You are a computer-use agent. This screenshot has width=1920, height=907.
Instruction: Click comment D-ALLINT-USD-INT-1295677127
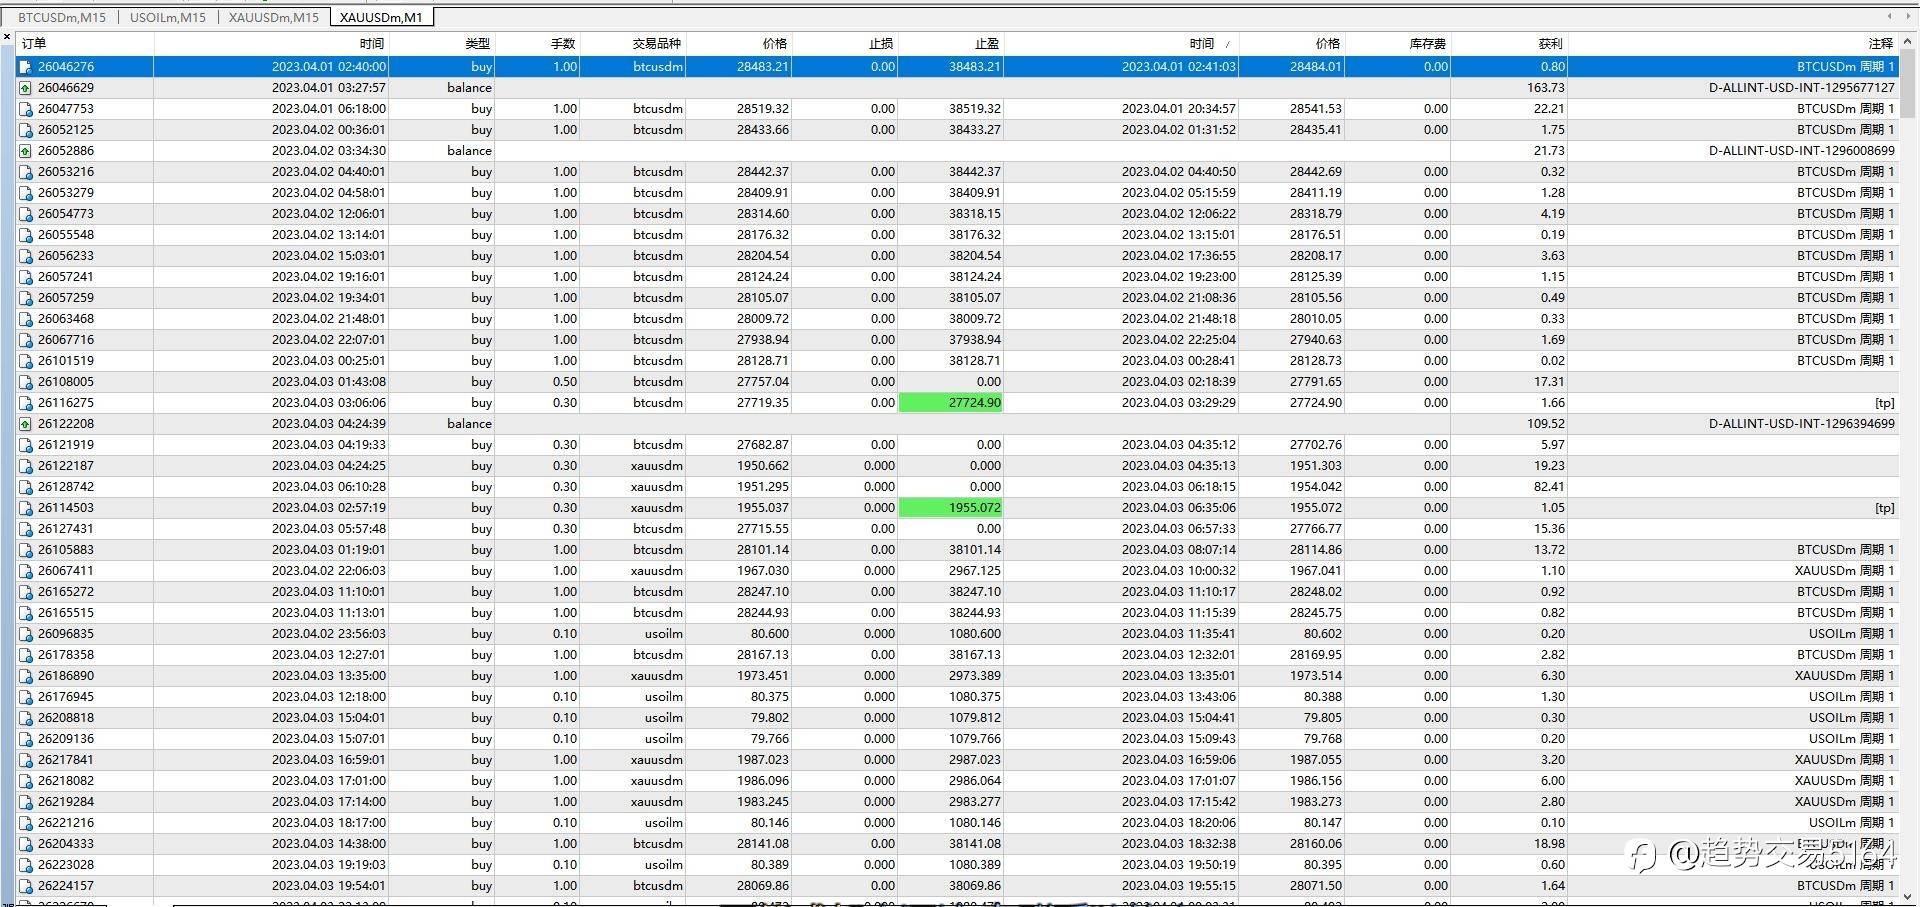pos(1802,88)
